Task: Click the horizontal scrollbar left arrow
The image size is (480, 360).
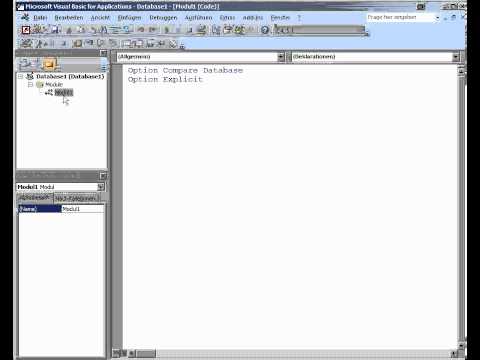Action: click(x=132, y=353)
